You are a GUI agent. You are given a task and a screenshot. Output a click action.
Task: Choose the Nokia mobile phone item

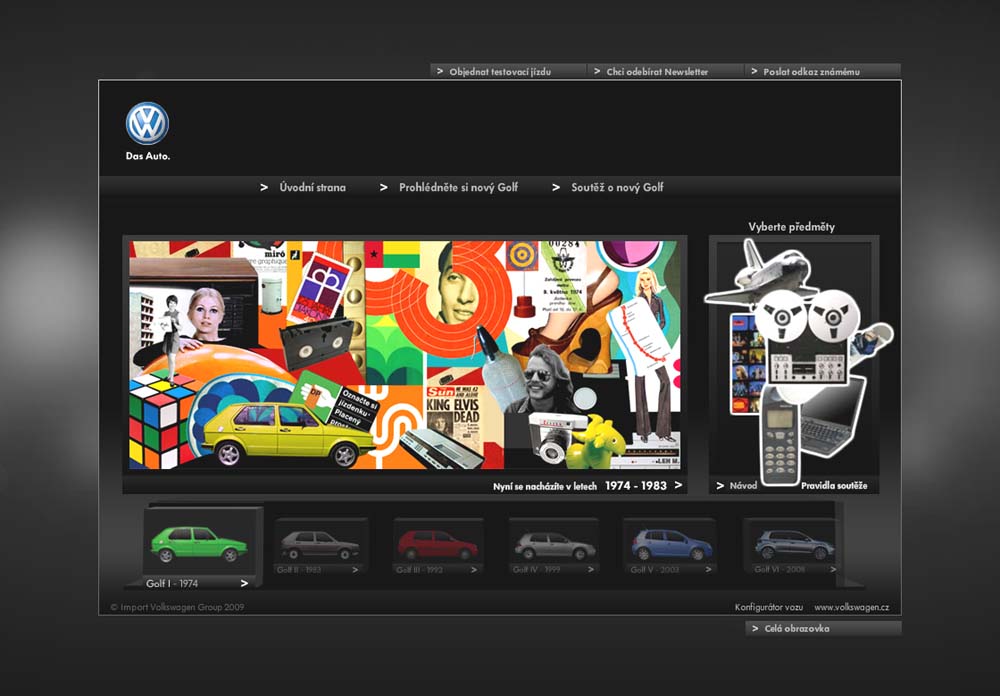tap(780, 435)
